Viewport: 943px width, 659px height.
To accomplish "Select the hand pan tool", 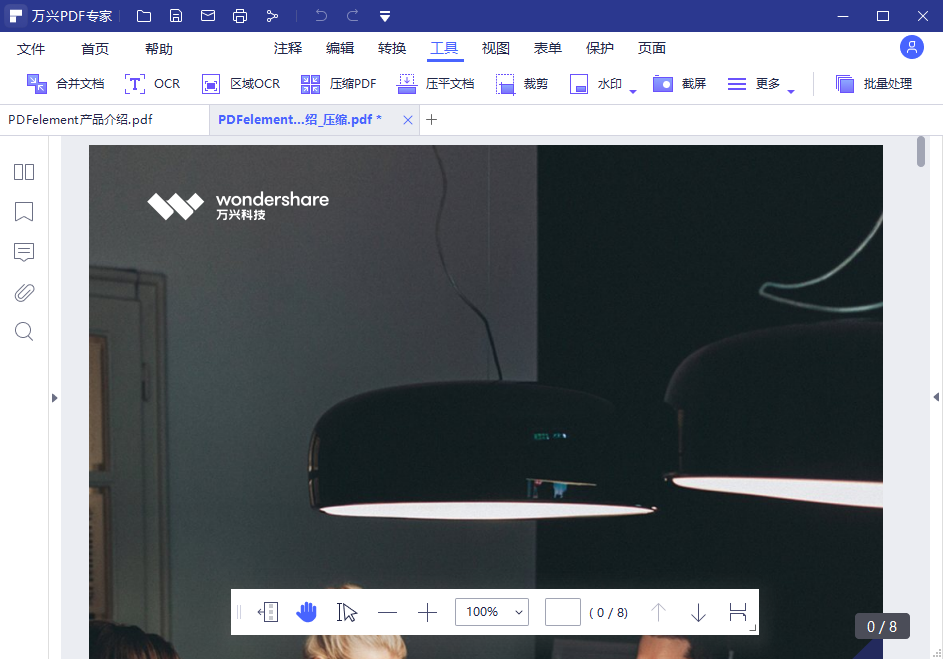I will [307, 611].
